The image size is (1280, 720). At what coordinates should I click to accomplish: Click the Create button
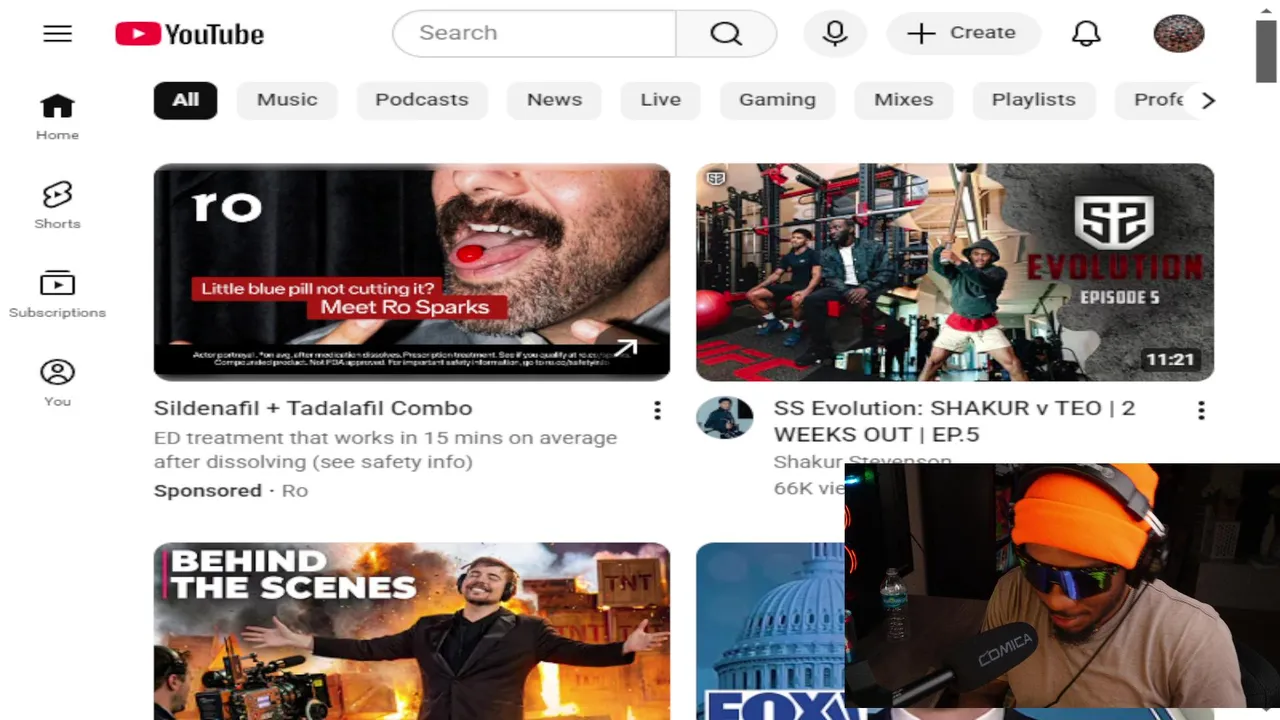pos(963,33)
